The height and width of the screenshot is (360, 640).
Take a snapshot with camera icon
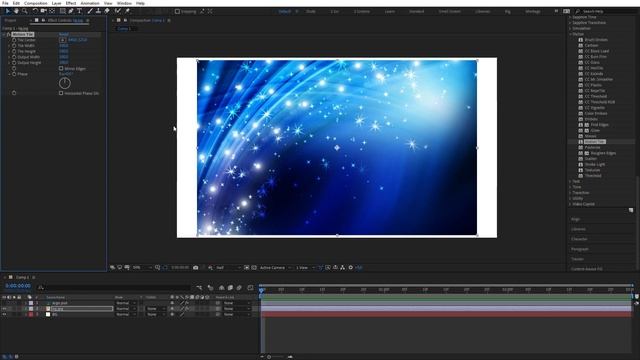click(196, 268)
